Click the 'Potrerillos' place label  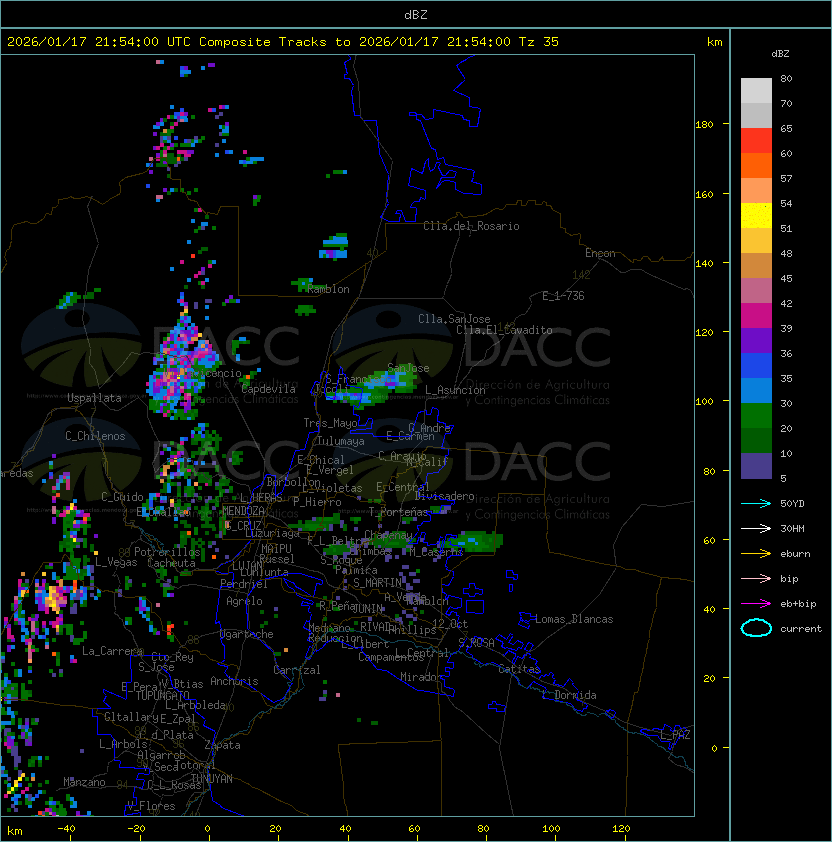pos(167,552)
